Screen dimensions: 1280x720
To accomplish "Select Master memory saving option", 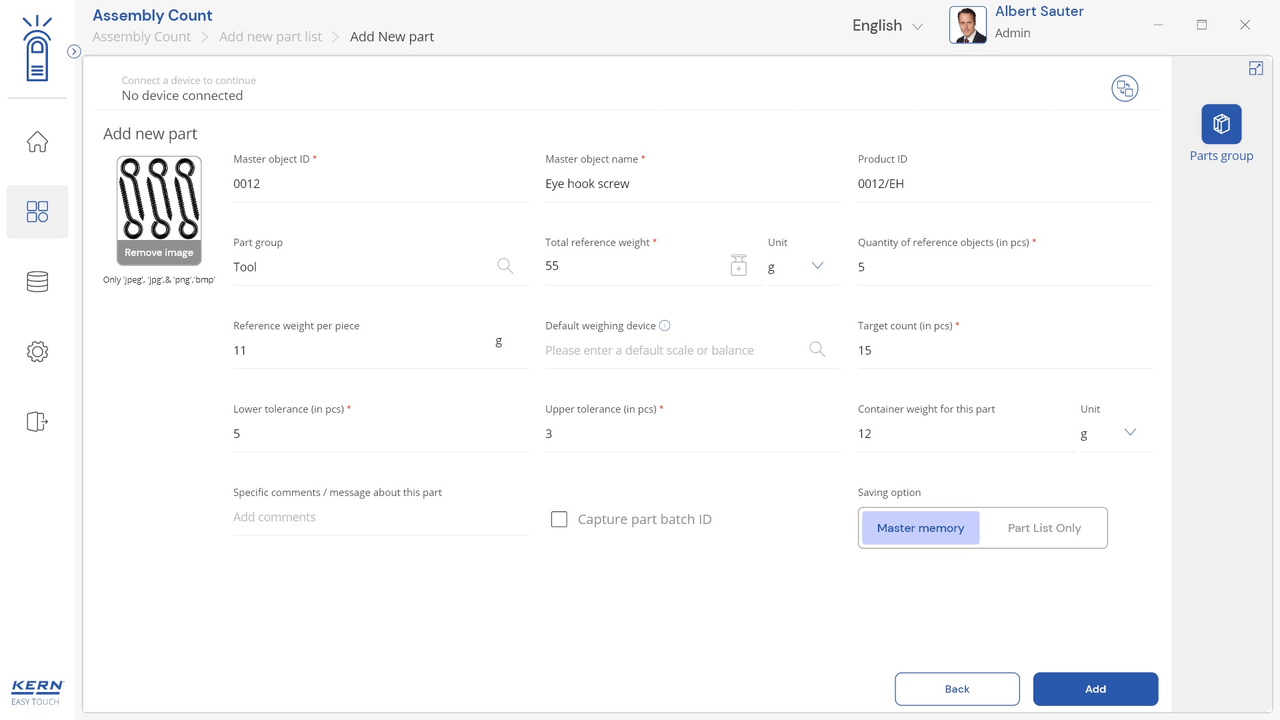I will 920,528.
